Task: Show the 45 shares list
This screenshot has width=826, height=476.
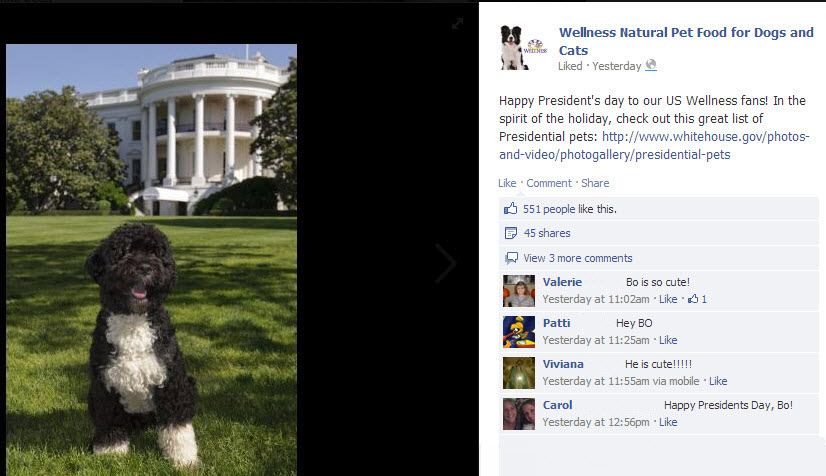Action: click(547, 233)
